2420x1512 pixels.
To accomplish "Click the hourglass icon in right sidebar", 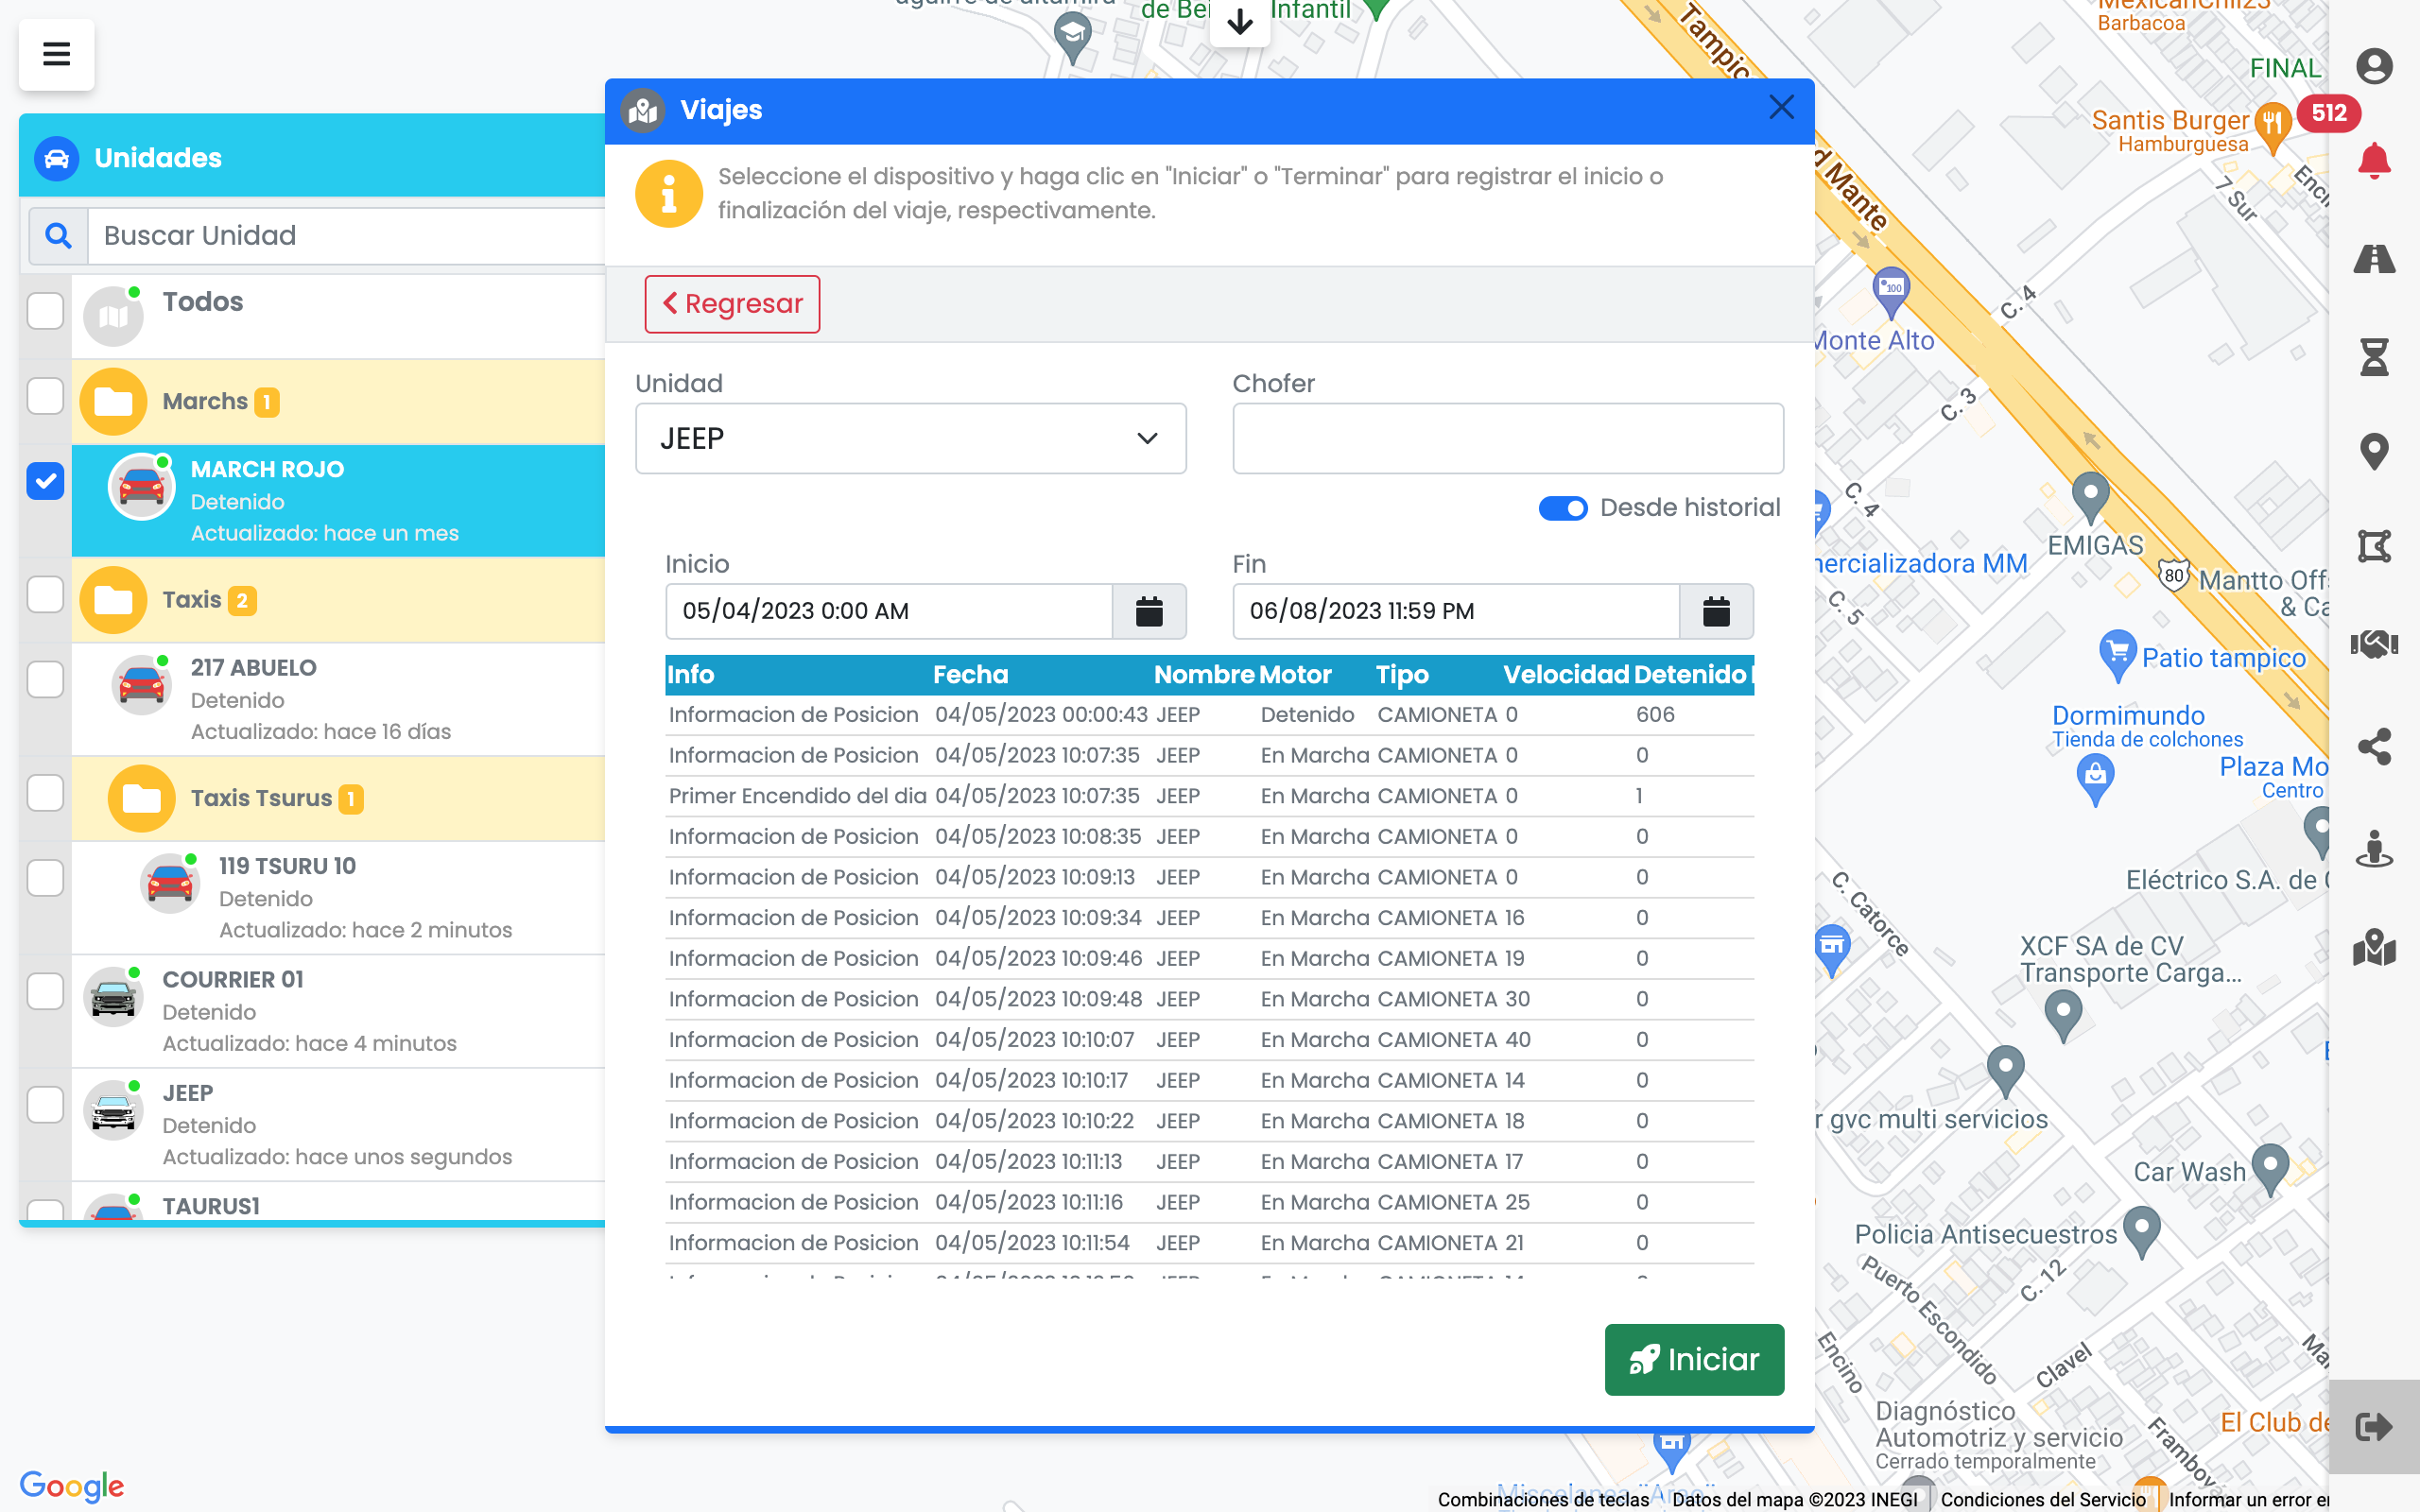I will [x=2373, y=356].
